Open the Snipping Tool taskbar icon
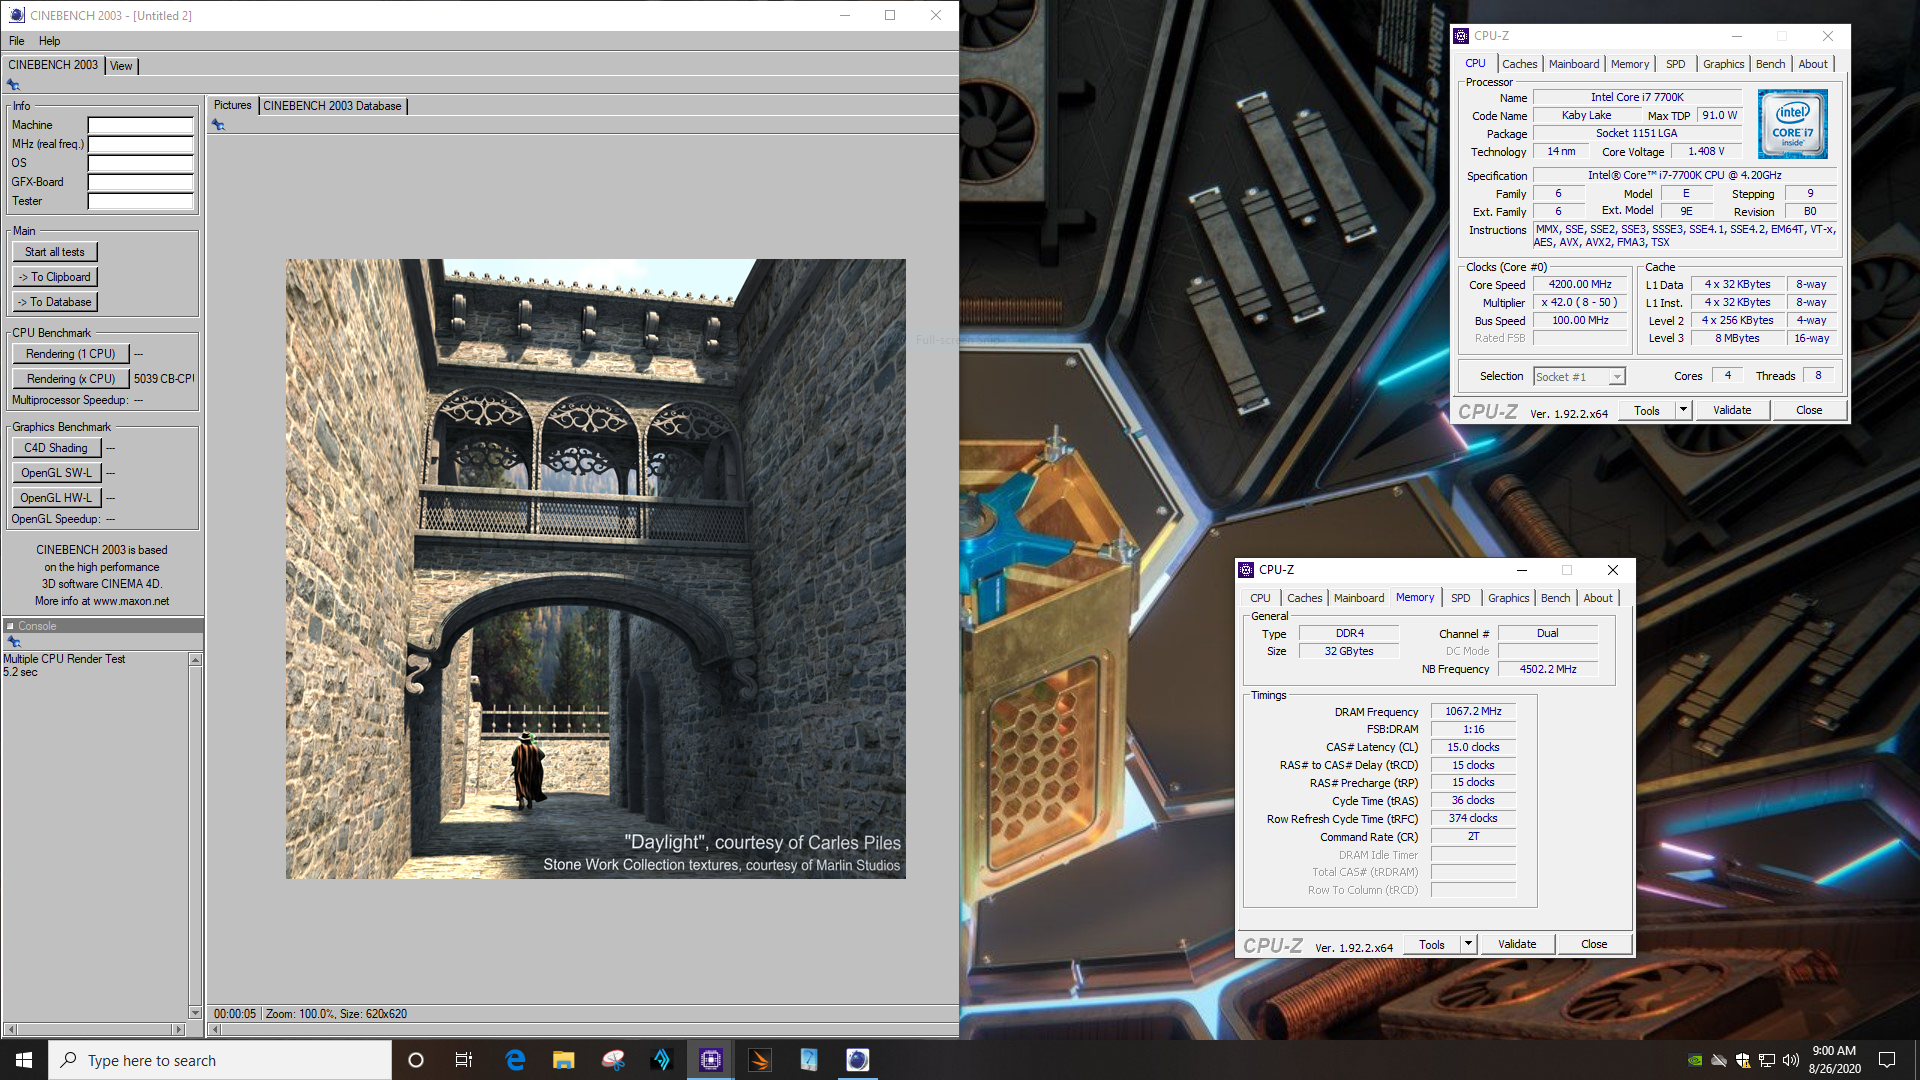This screenshot has height=1080, width=1920. 613,1060
